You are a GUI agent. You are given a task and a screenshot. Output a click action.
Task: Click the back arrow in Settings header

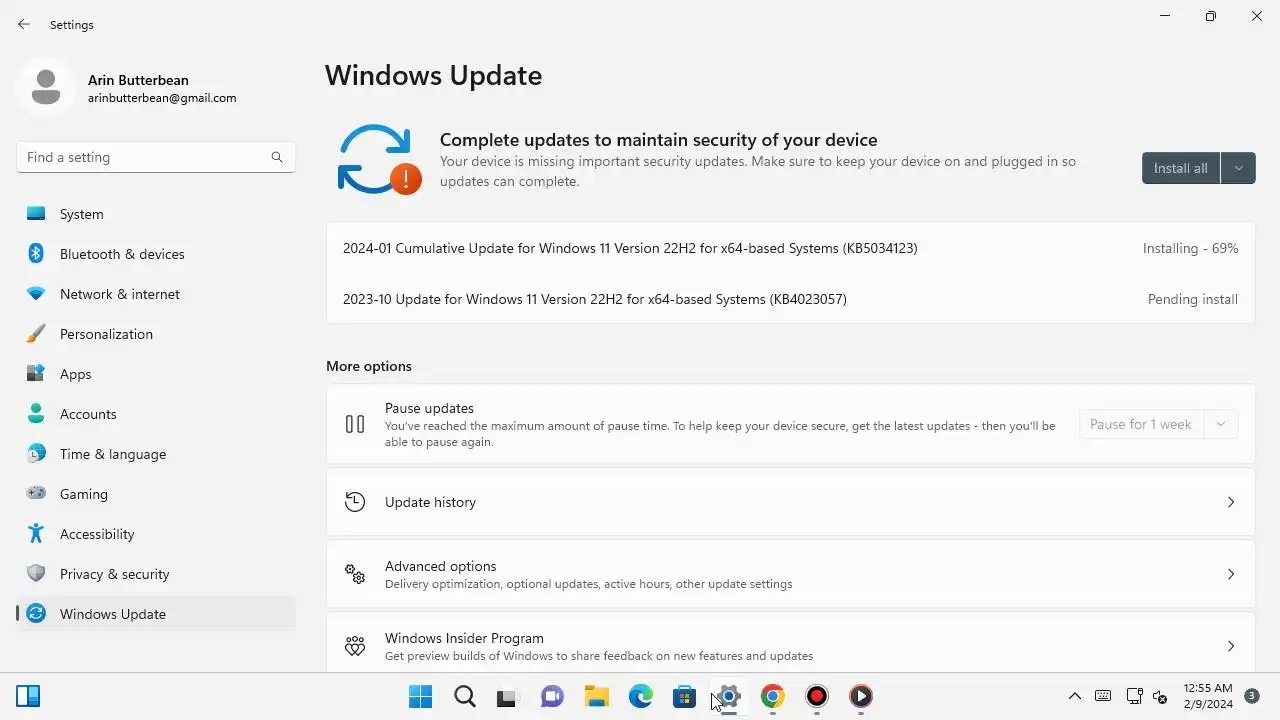click(x=24, y=24)
